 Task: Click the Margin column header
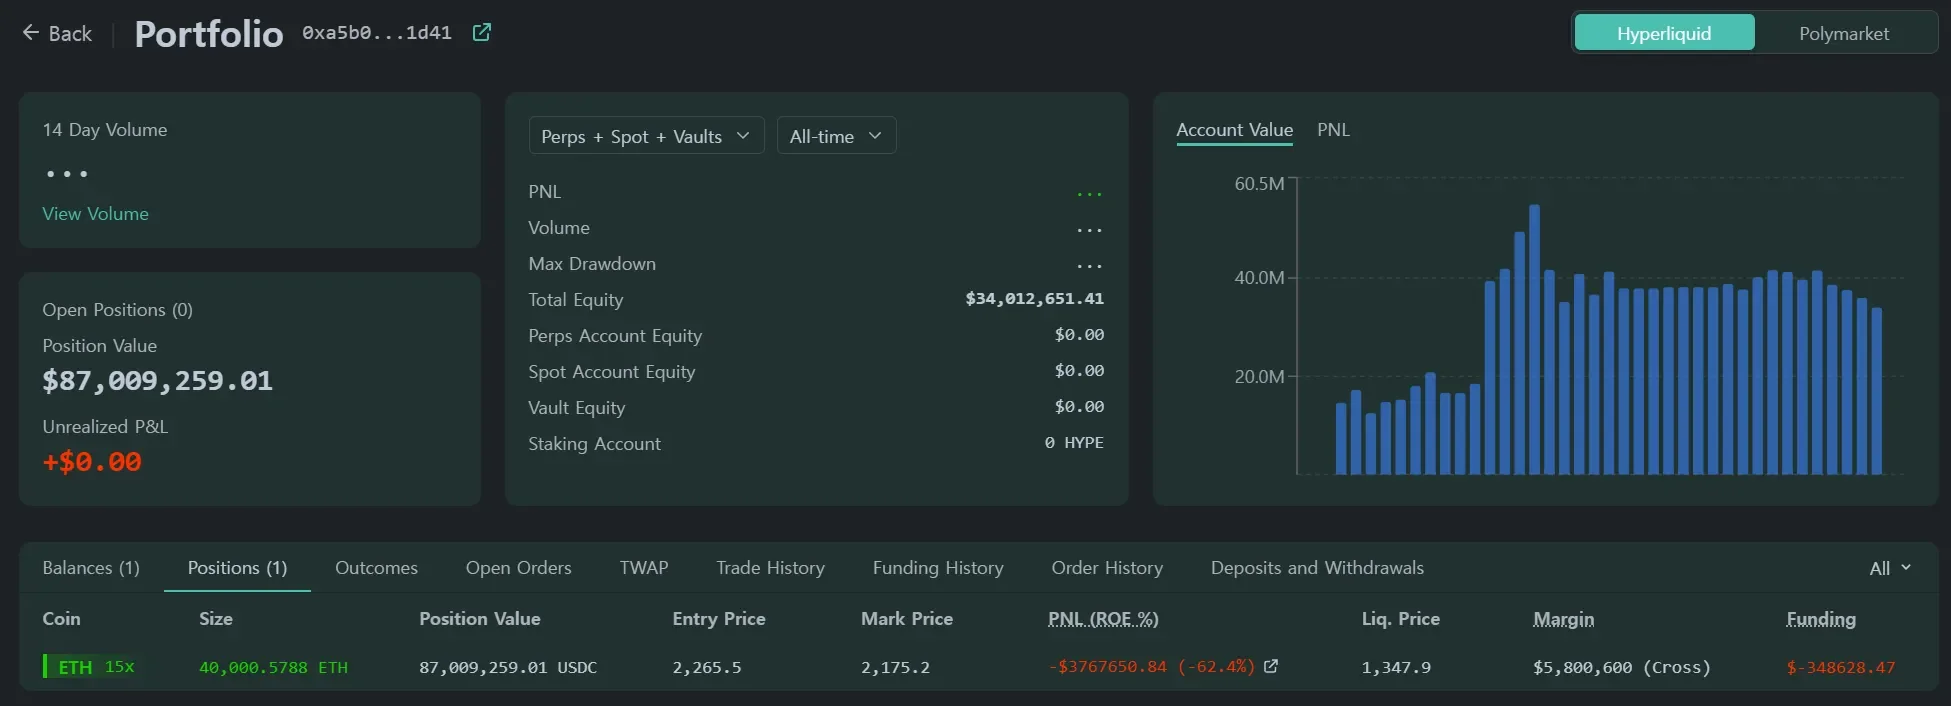click(x=1563, y=619)
